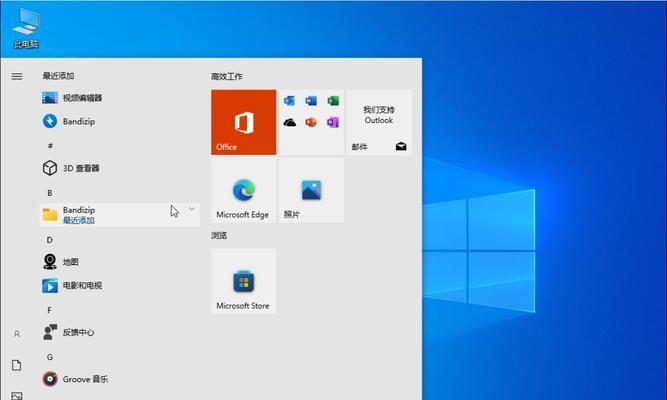Viewport: 667px width, 400px height.
Task: Open the 照片 photos tile
Action: [x=311, y=190]
